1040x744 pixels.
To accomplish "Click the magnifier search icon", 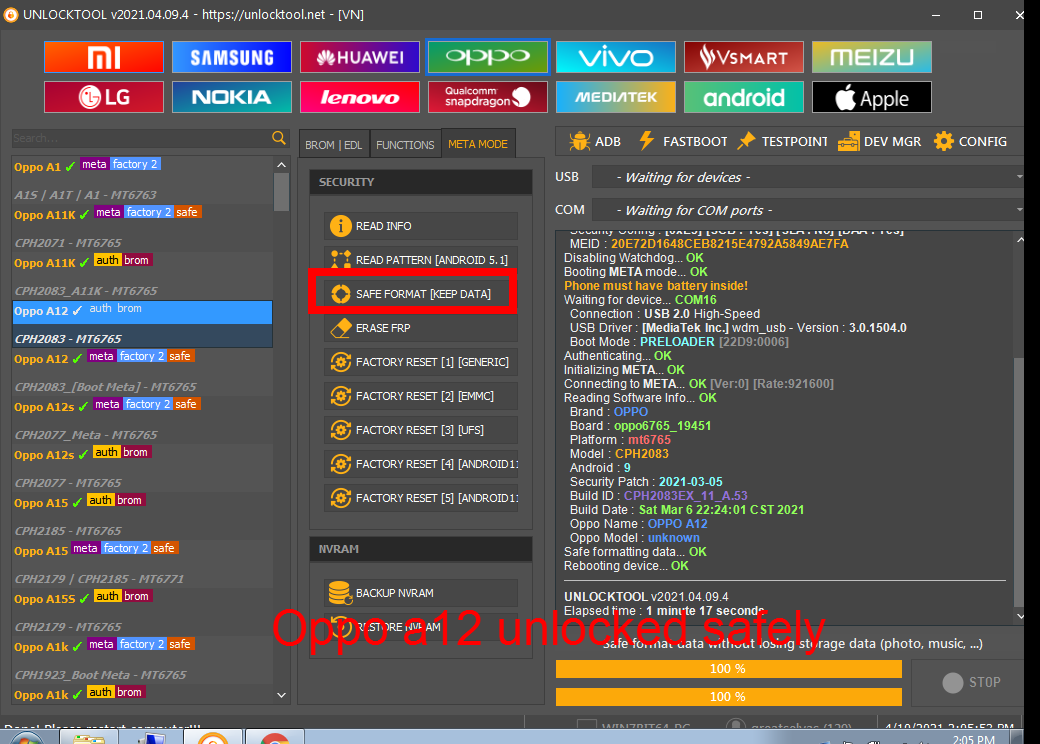I will point(279,138).
